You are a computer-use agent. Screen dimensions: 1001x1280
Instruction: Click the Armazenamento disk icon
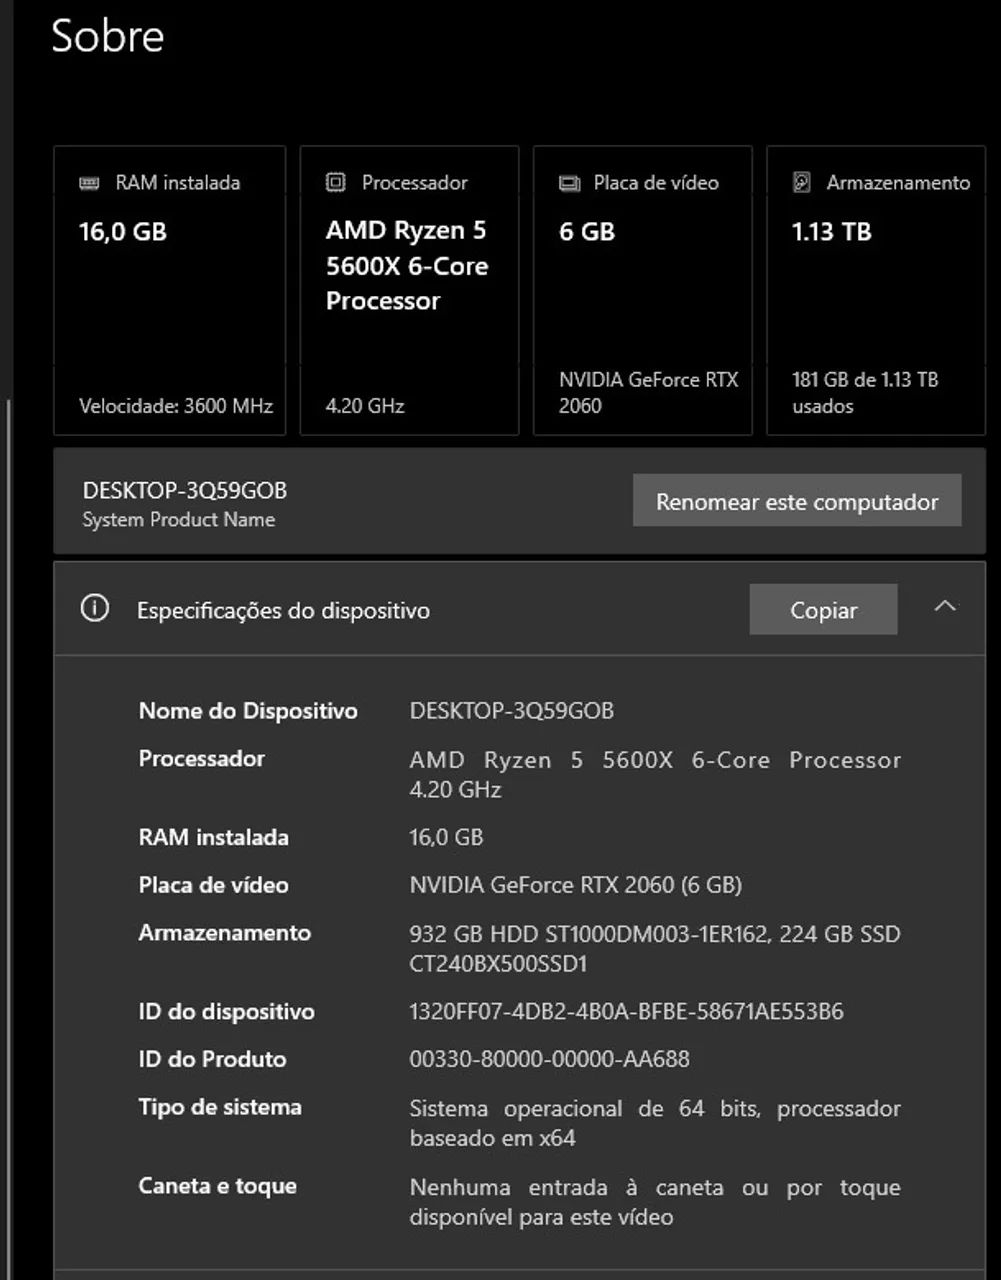[x=801, y=182]
